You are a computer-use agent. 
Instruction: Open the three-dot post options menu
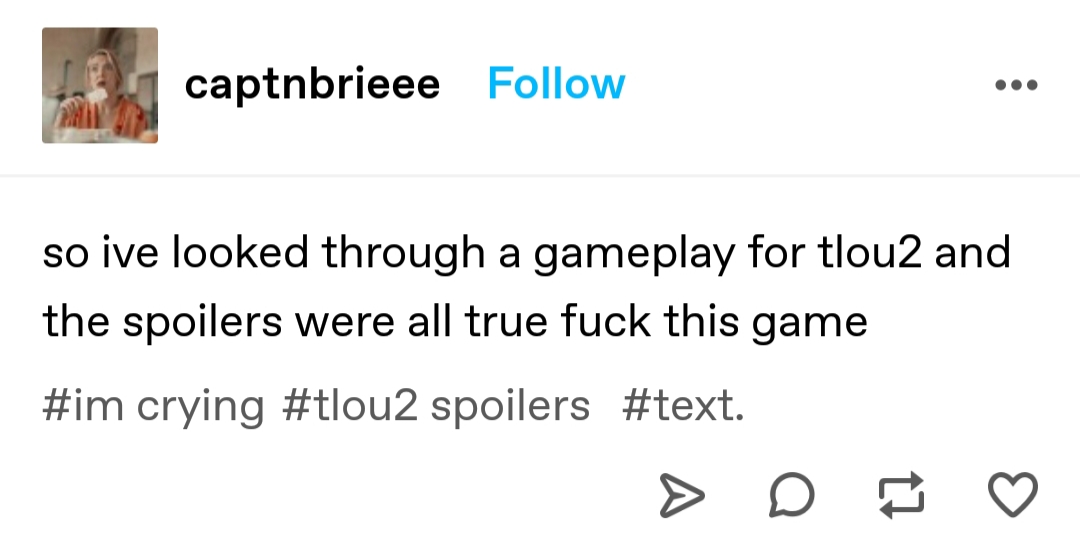tap(1016, 85)
